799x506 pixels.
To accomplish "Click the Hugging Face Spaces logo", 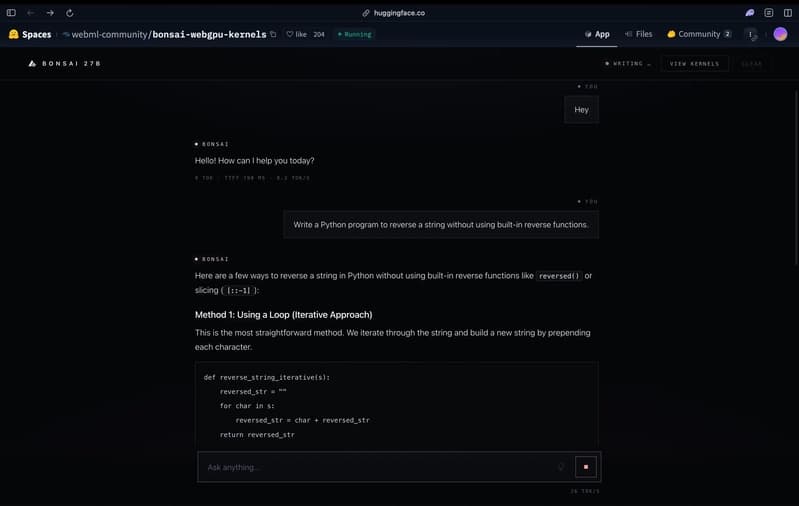I will 14,34.
